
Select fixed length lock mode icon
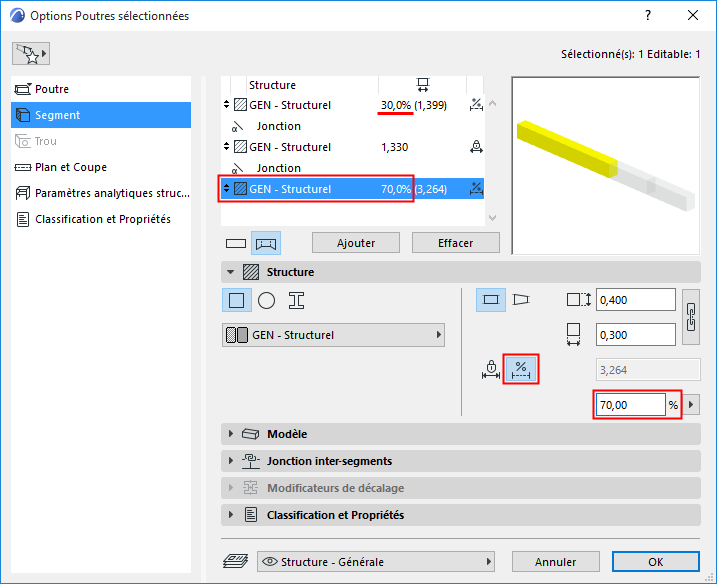click(x=491, y=370)
